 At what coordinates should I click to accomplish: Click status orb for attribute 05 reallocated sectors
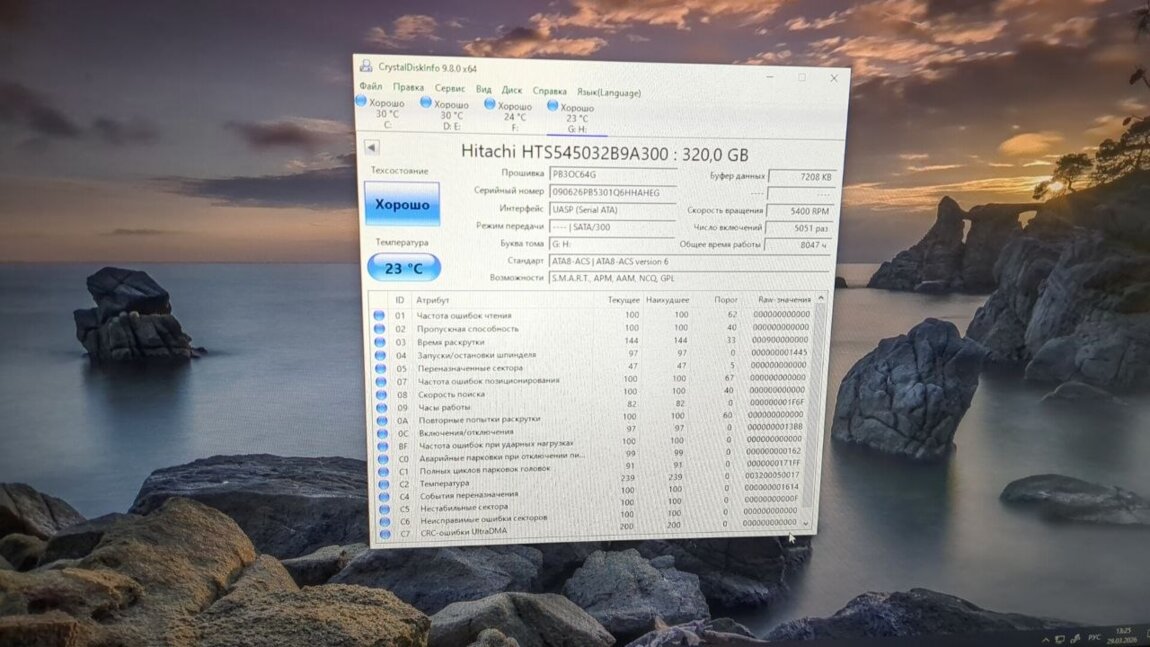click(379, 367)
